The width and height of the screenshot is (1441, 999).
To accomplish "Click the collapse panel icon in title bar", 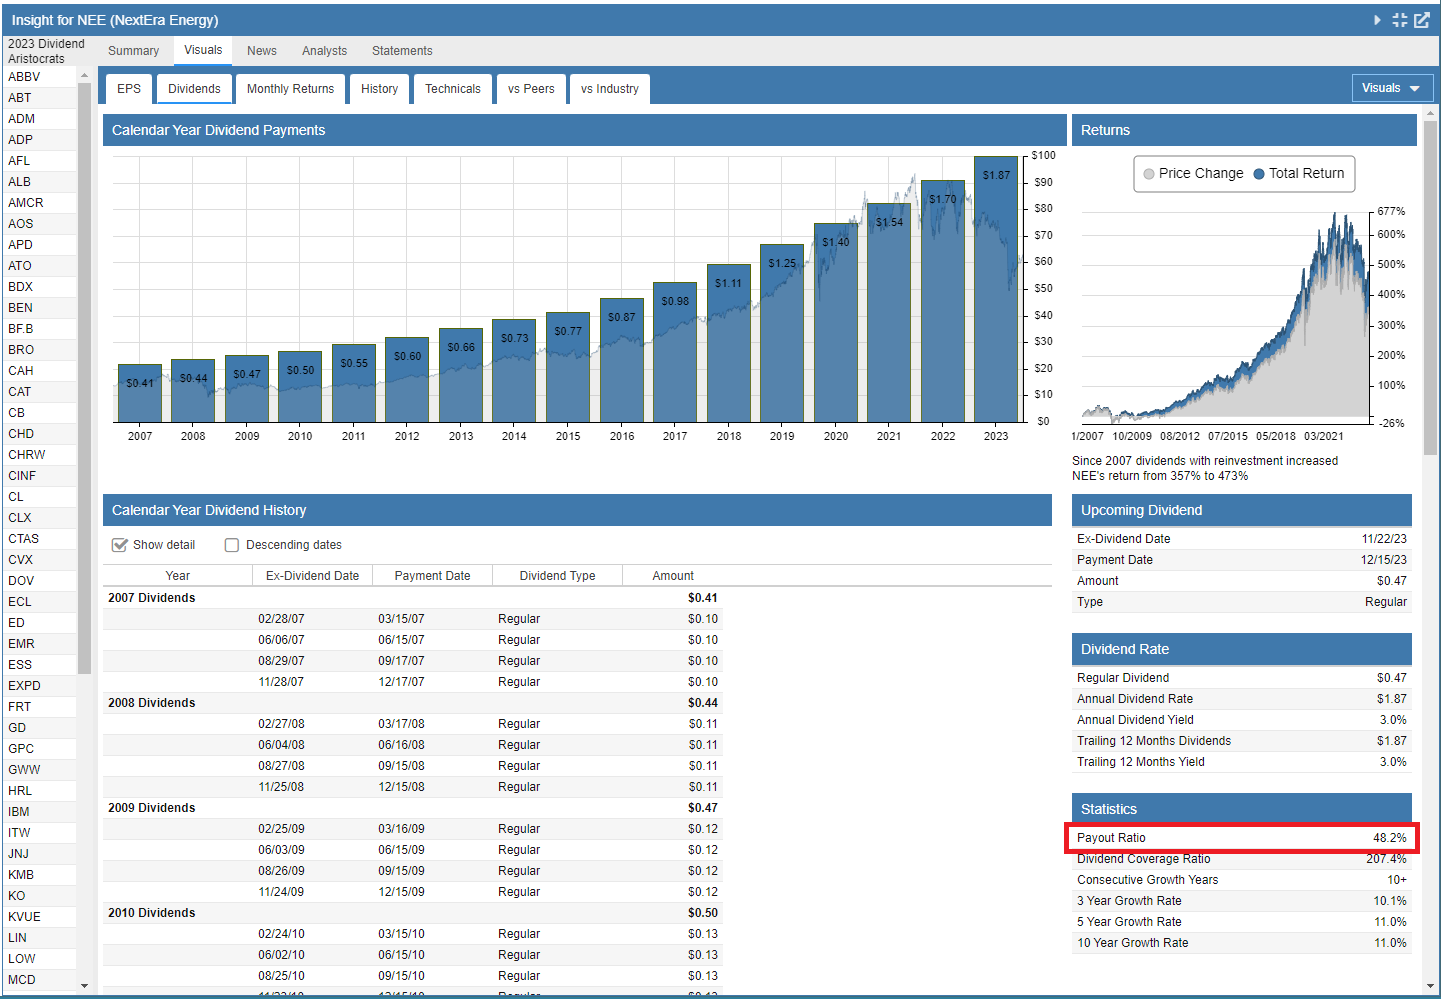I will tap(1400, 20).
